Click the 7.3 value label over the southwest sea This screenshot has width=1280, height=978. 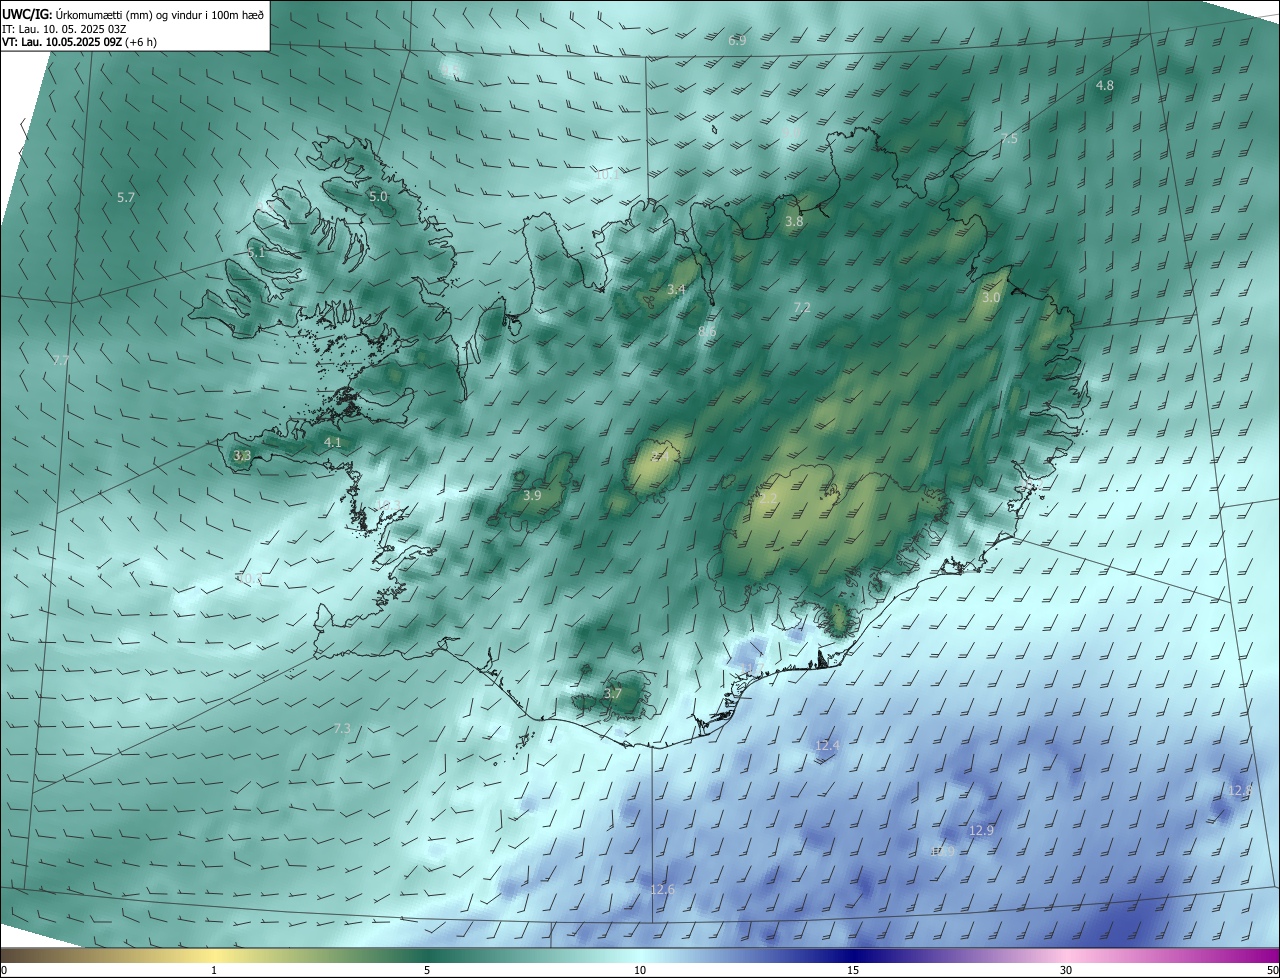pyautogui.click(x=342, y=729)
